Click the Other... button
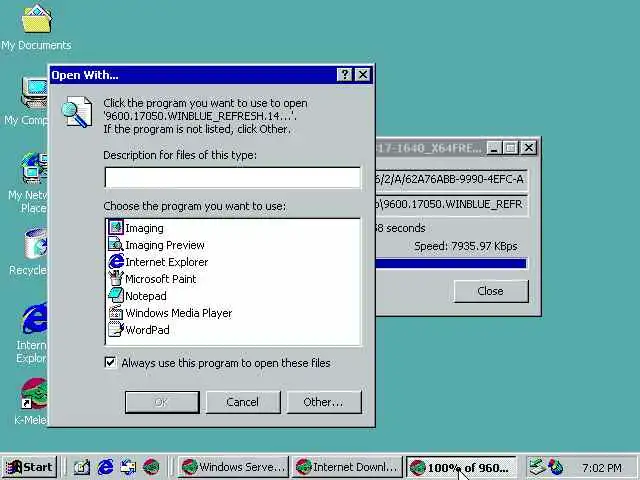The height and width of the screenshot is (480, 640). click(324, 402)
